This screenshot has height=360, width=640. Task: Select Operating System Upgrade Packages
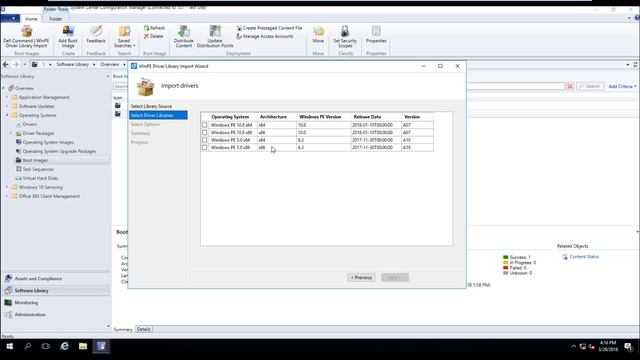(x=59, y=151)
